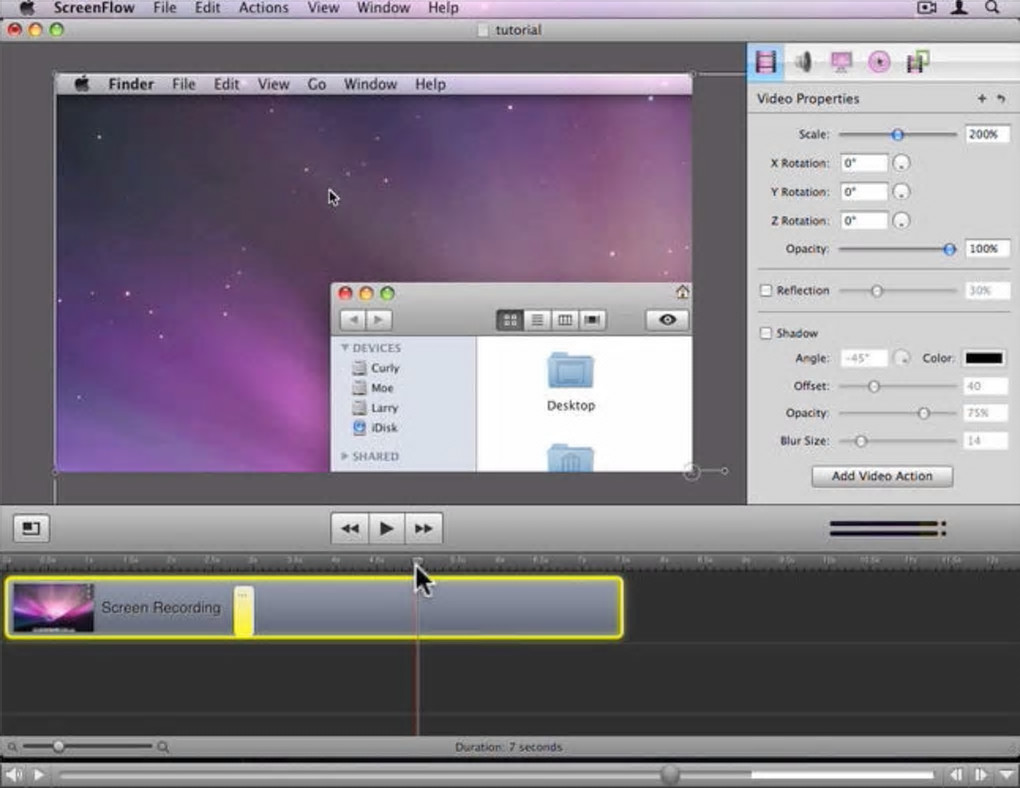Screen dimensions: 1020x788
Task: Click the player bar play button
Action: 39,774
